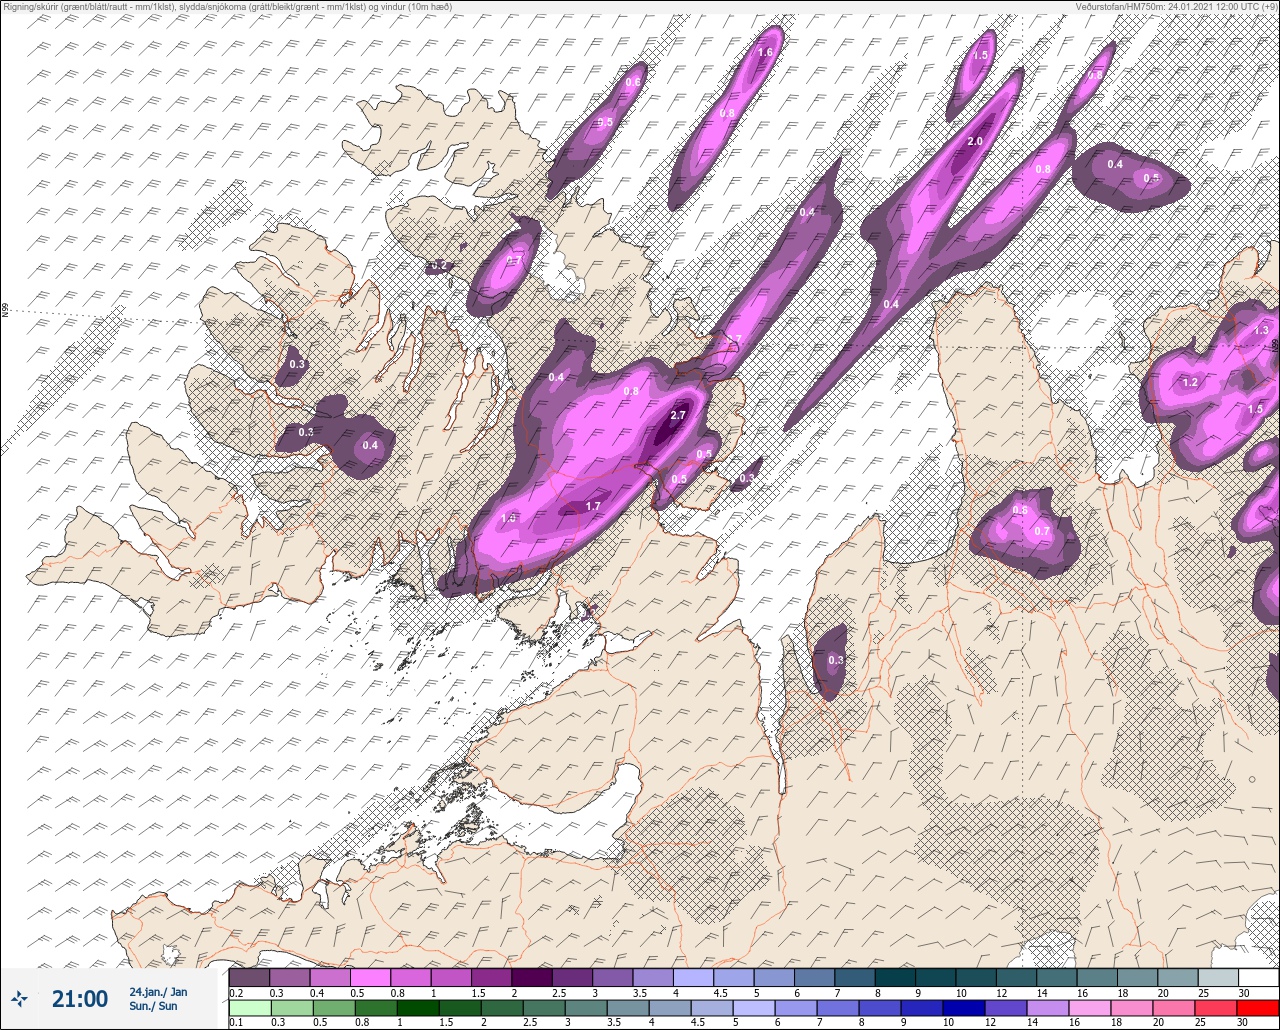The height and width of the screenshot is (1030, 1280).
Task: Select upper snow legend white 30 swatch
Action: pyautogui.click(x=1258, y=977)
